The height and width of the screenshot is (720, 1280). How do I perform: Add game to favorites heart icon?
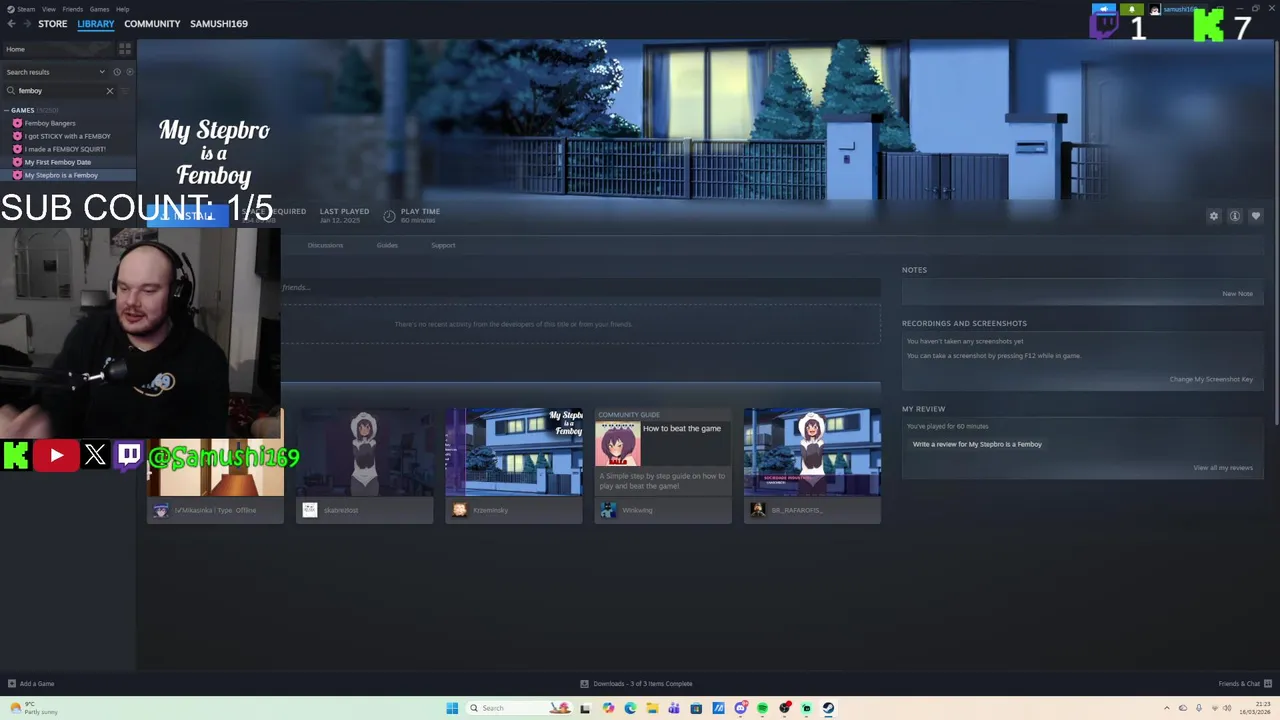[x=1256, y=216]
